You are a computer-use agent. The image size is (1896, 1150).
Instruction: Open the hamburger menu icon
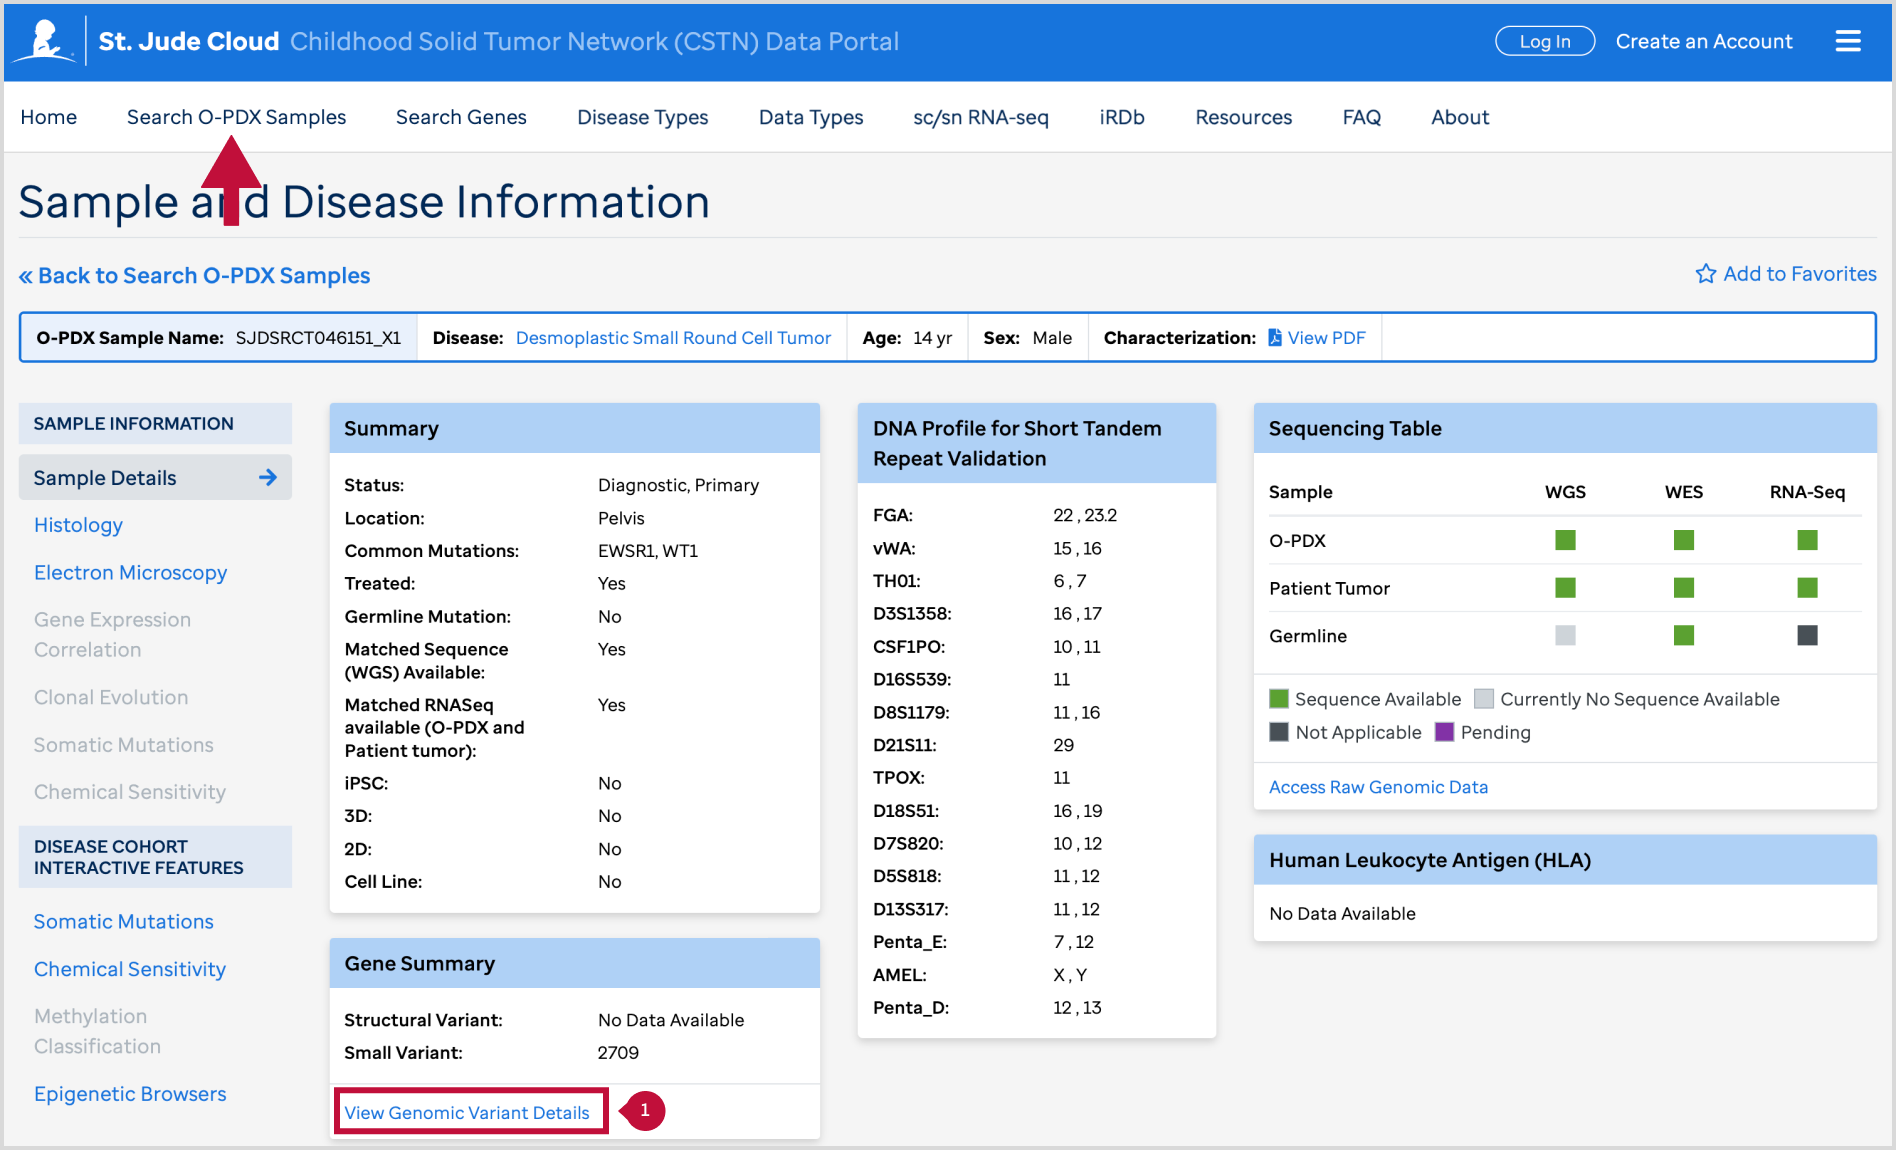pyautogui.click(x=1848, y=41)
